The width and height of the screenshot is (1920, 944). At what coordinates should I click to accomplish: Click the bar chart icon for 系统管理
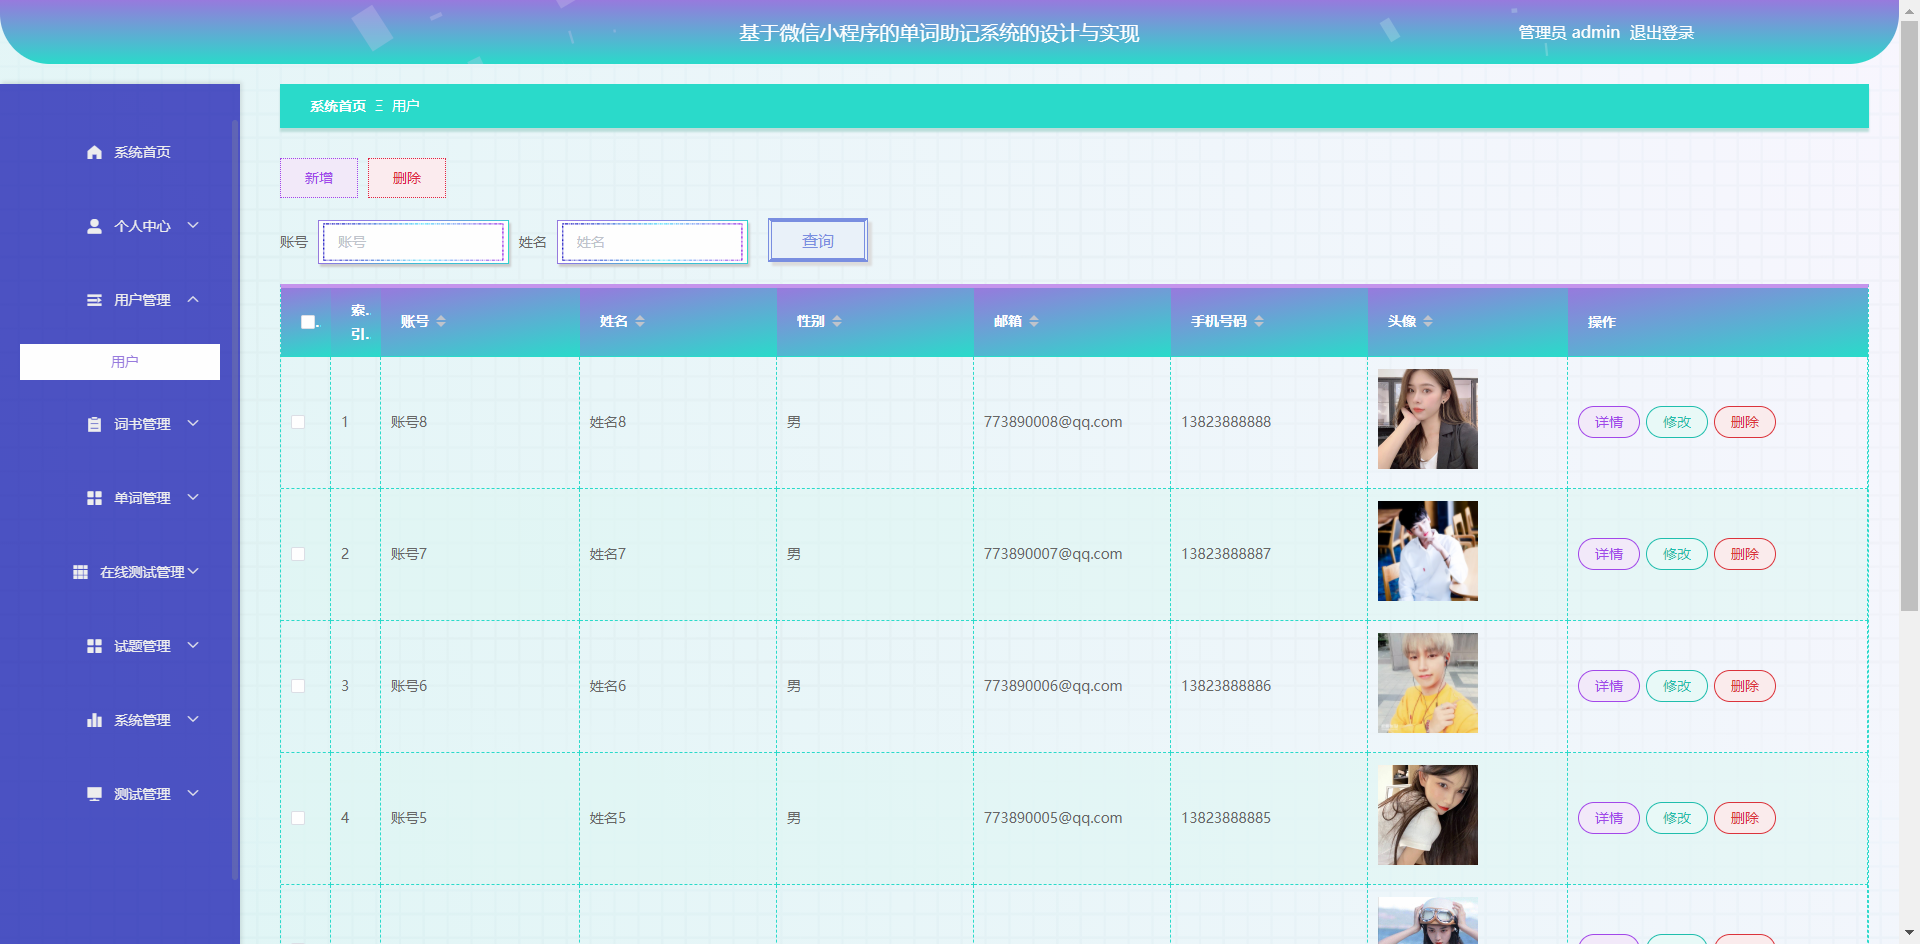point(94,720)
